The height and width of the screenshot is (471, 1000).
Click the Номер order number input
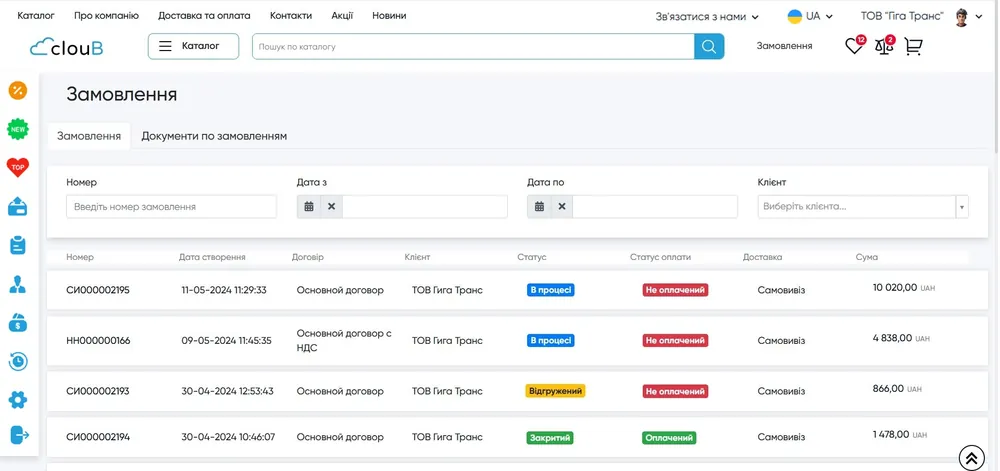[172, 207]
